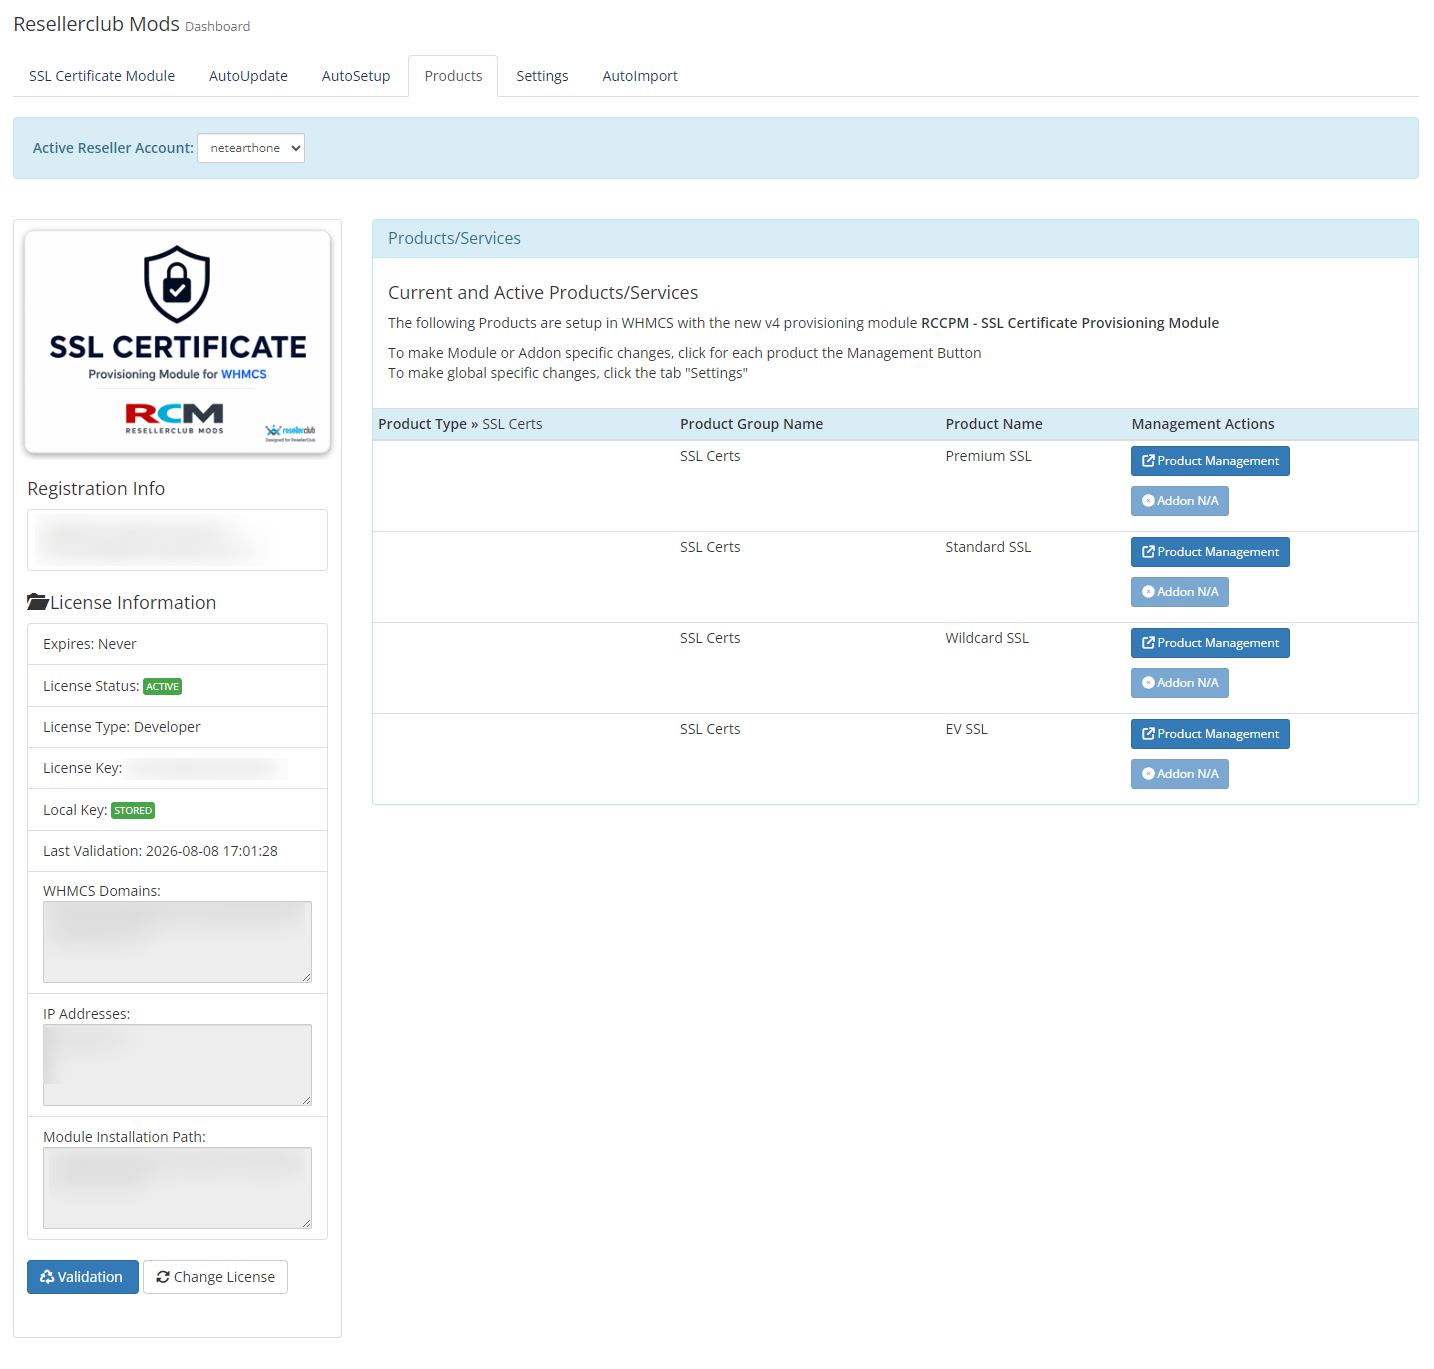Click 'Current and Active Products/Services' heading
This screenshot has width=1434, height=1369.
pyautogui.click(x=543, y=292)
